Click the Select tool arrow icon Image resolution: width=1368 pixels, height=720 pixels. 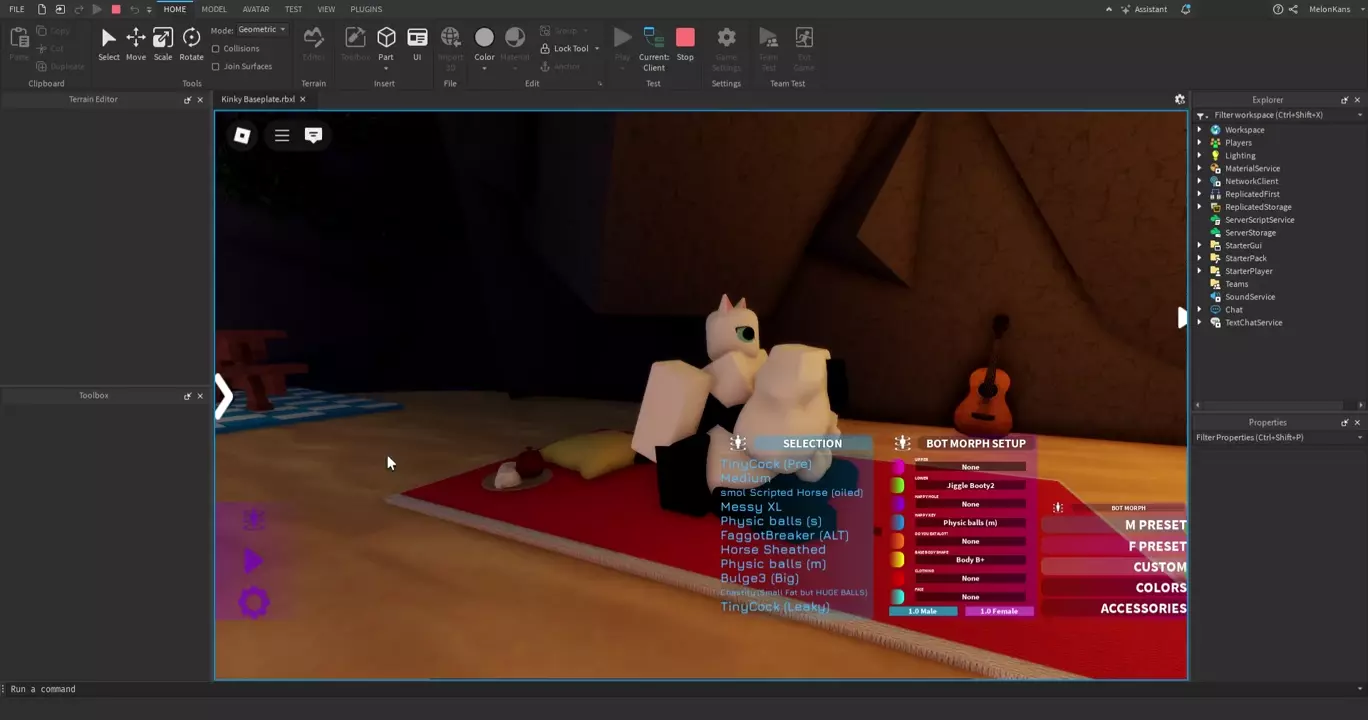pyautogui.click(x=109, y=40)
